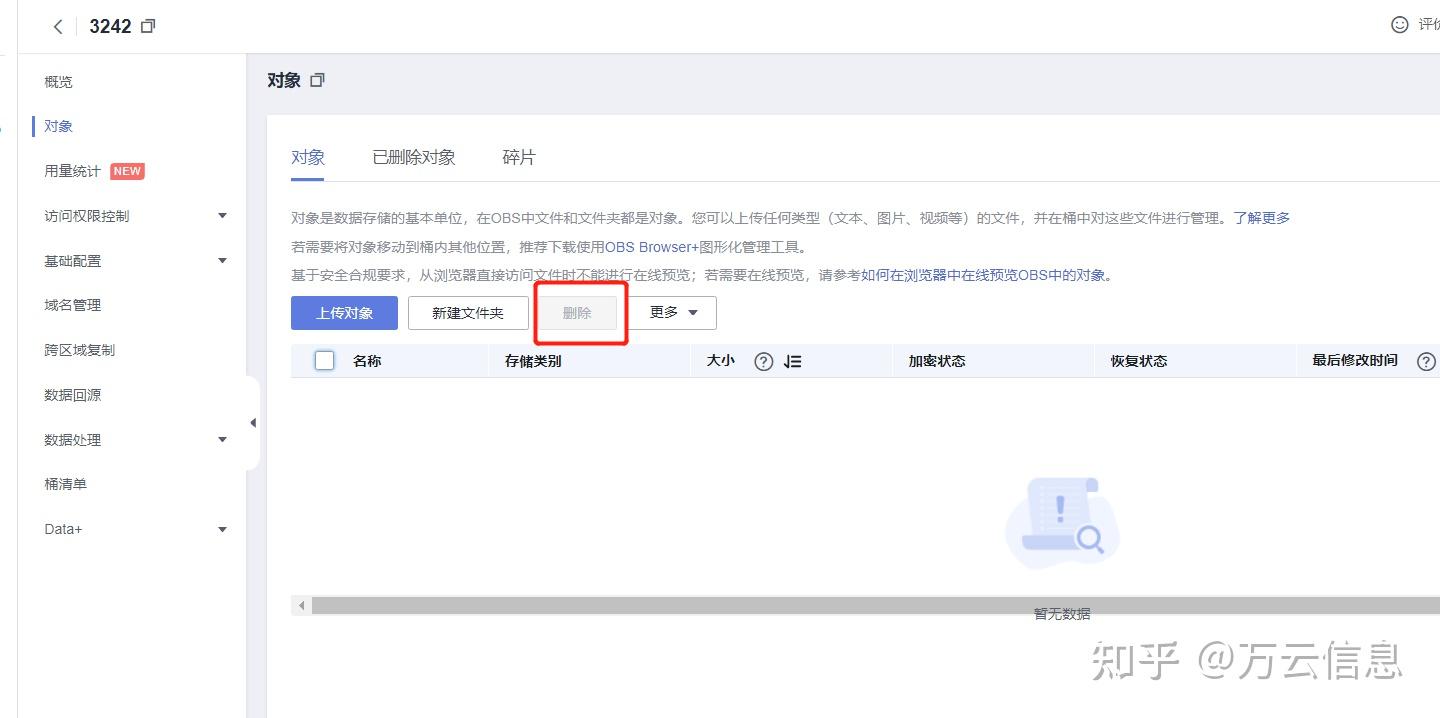Screen dimensions: 1440x718
Task: Copy the bucket name 3242
Action: (148, 26)
